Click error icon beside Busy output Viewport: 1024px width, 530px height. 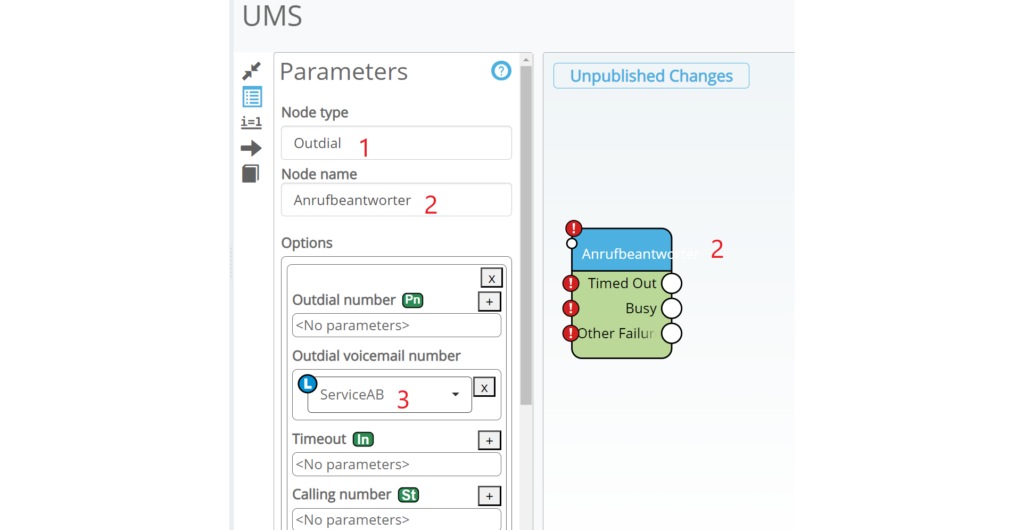pyautogui.click(x=571, y=308)
